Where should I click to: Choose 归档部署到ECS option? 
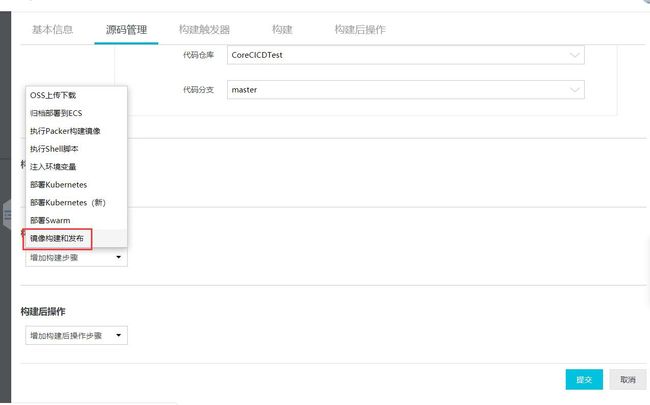(x=76, y=113)
